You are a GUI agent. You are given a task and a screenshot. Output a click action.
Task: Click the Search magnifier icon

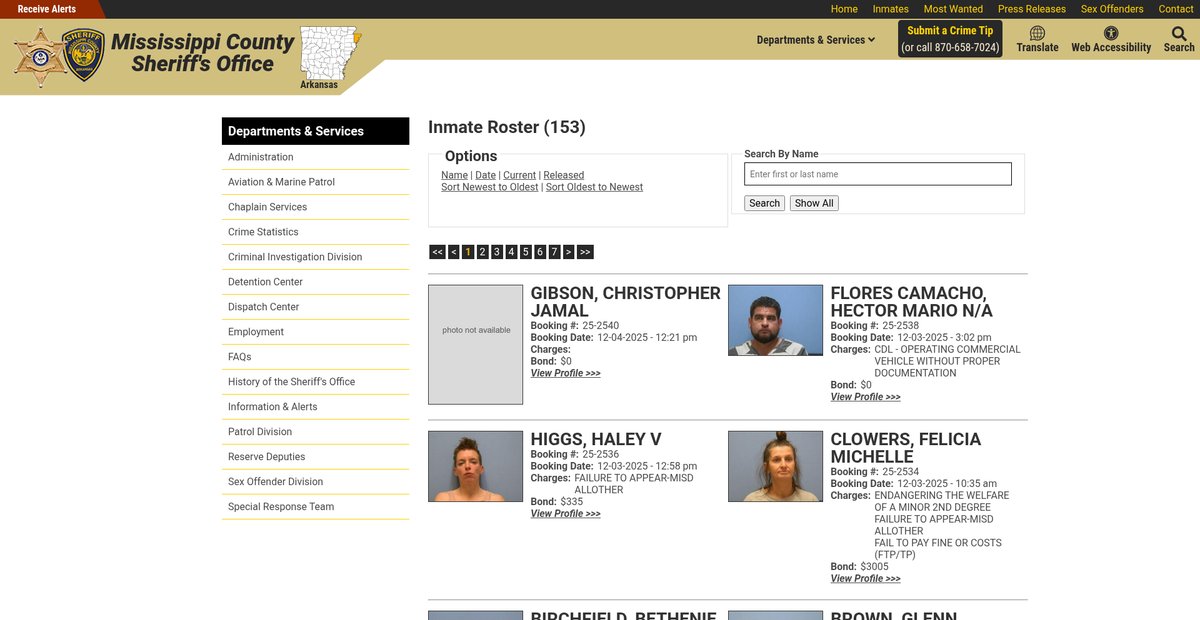click(1179, 34)
